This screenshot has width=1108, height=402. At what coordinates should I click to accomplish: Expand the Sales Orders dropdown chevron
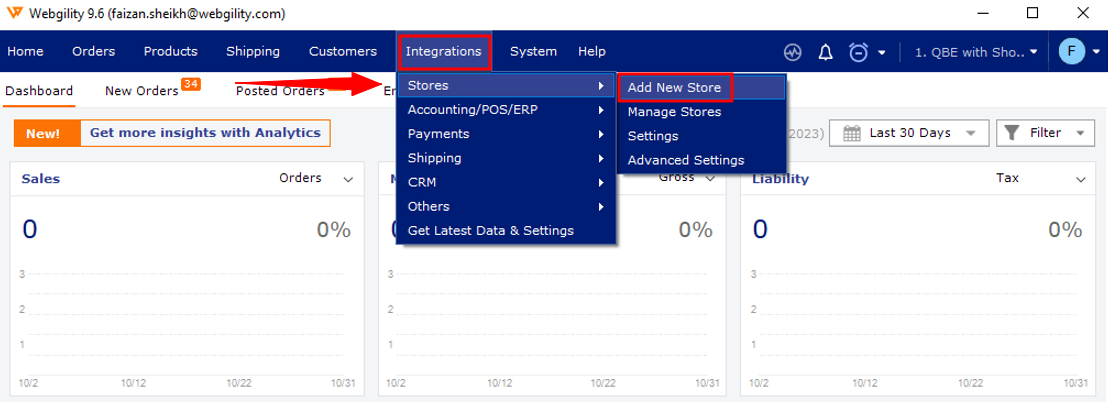348,179
